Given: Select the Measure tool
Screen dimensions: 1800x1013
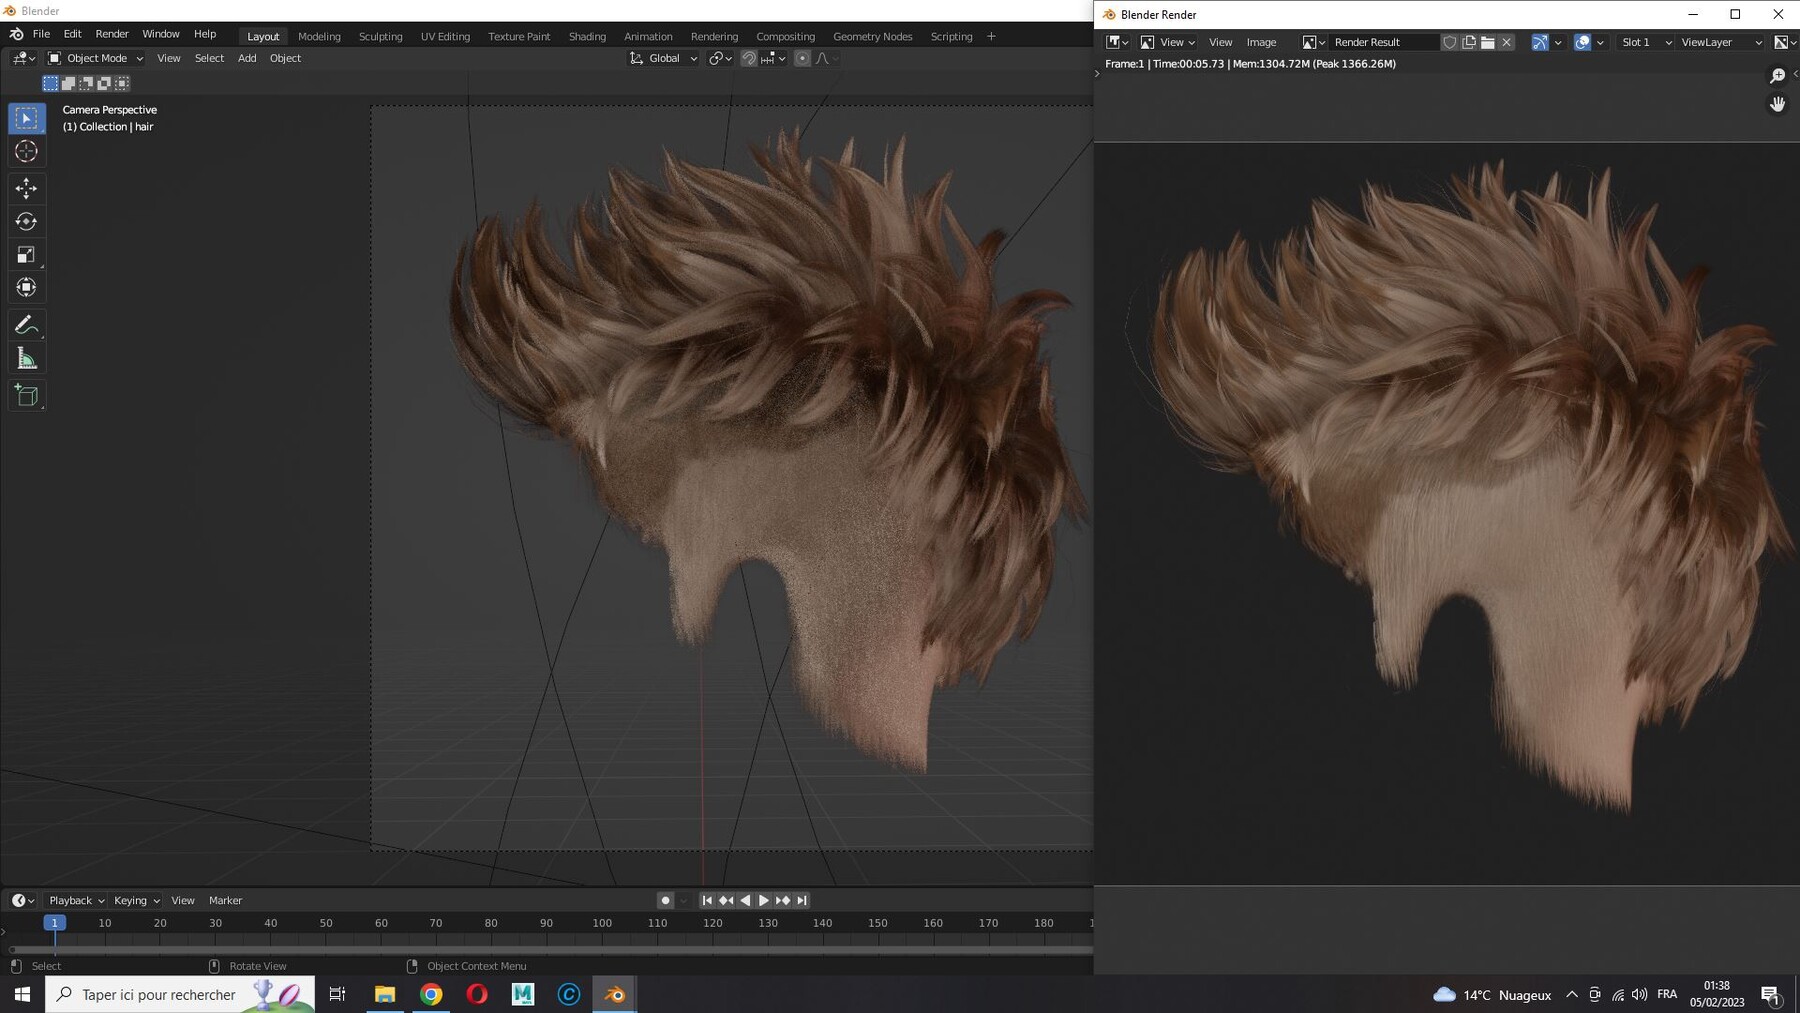Looking at the screenshot, I should point(27,358).
